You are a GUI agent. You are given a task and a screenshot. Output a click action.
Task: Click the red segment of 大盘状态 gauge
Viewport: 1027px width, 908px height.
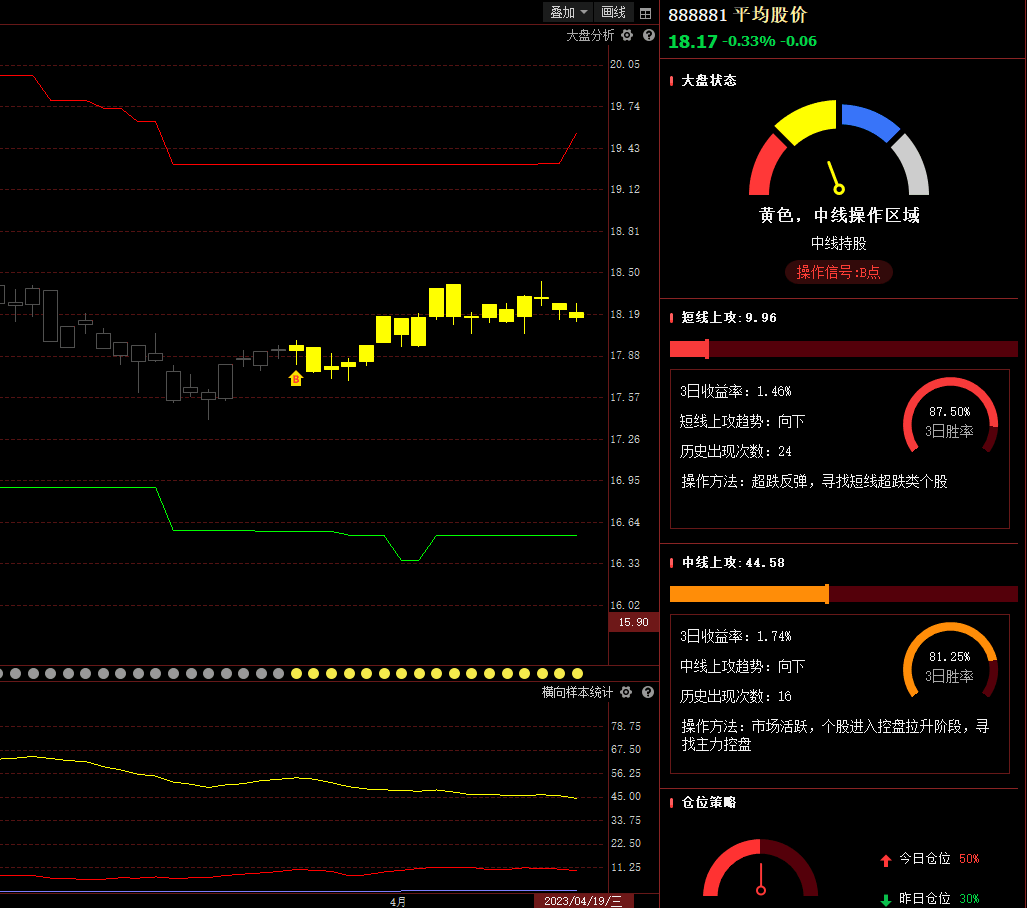[766, 166]
